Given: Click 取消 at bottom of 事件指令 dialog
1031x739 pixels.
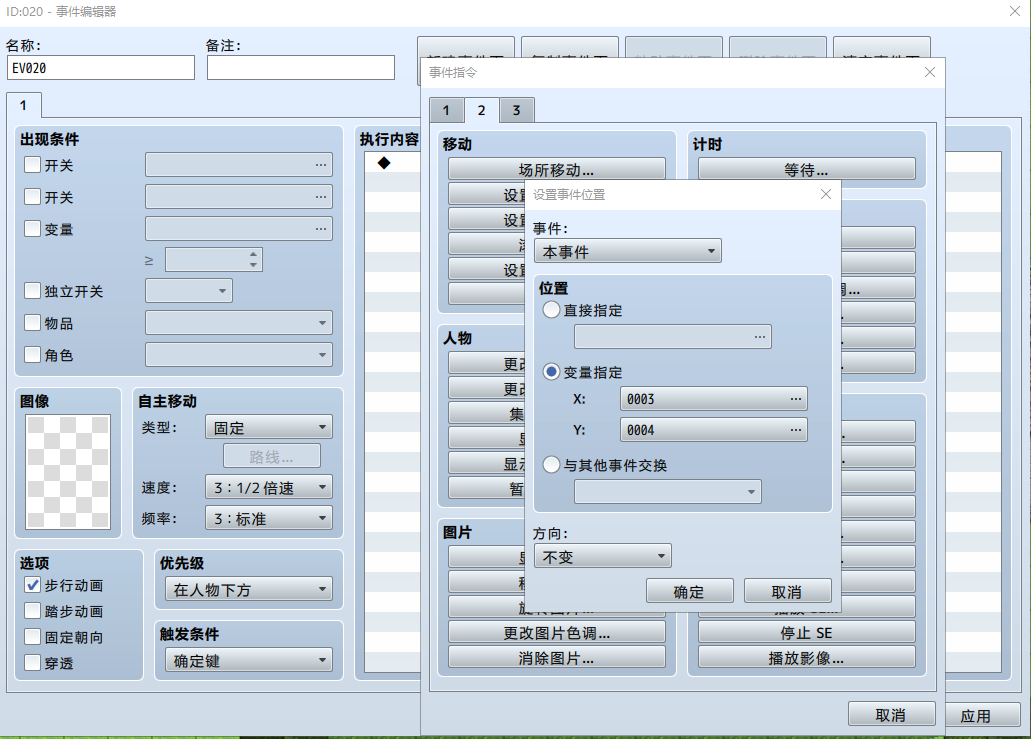Looking at the screenshot, I should coord(892,714).
